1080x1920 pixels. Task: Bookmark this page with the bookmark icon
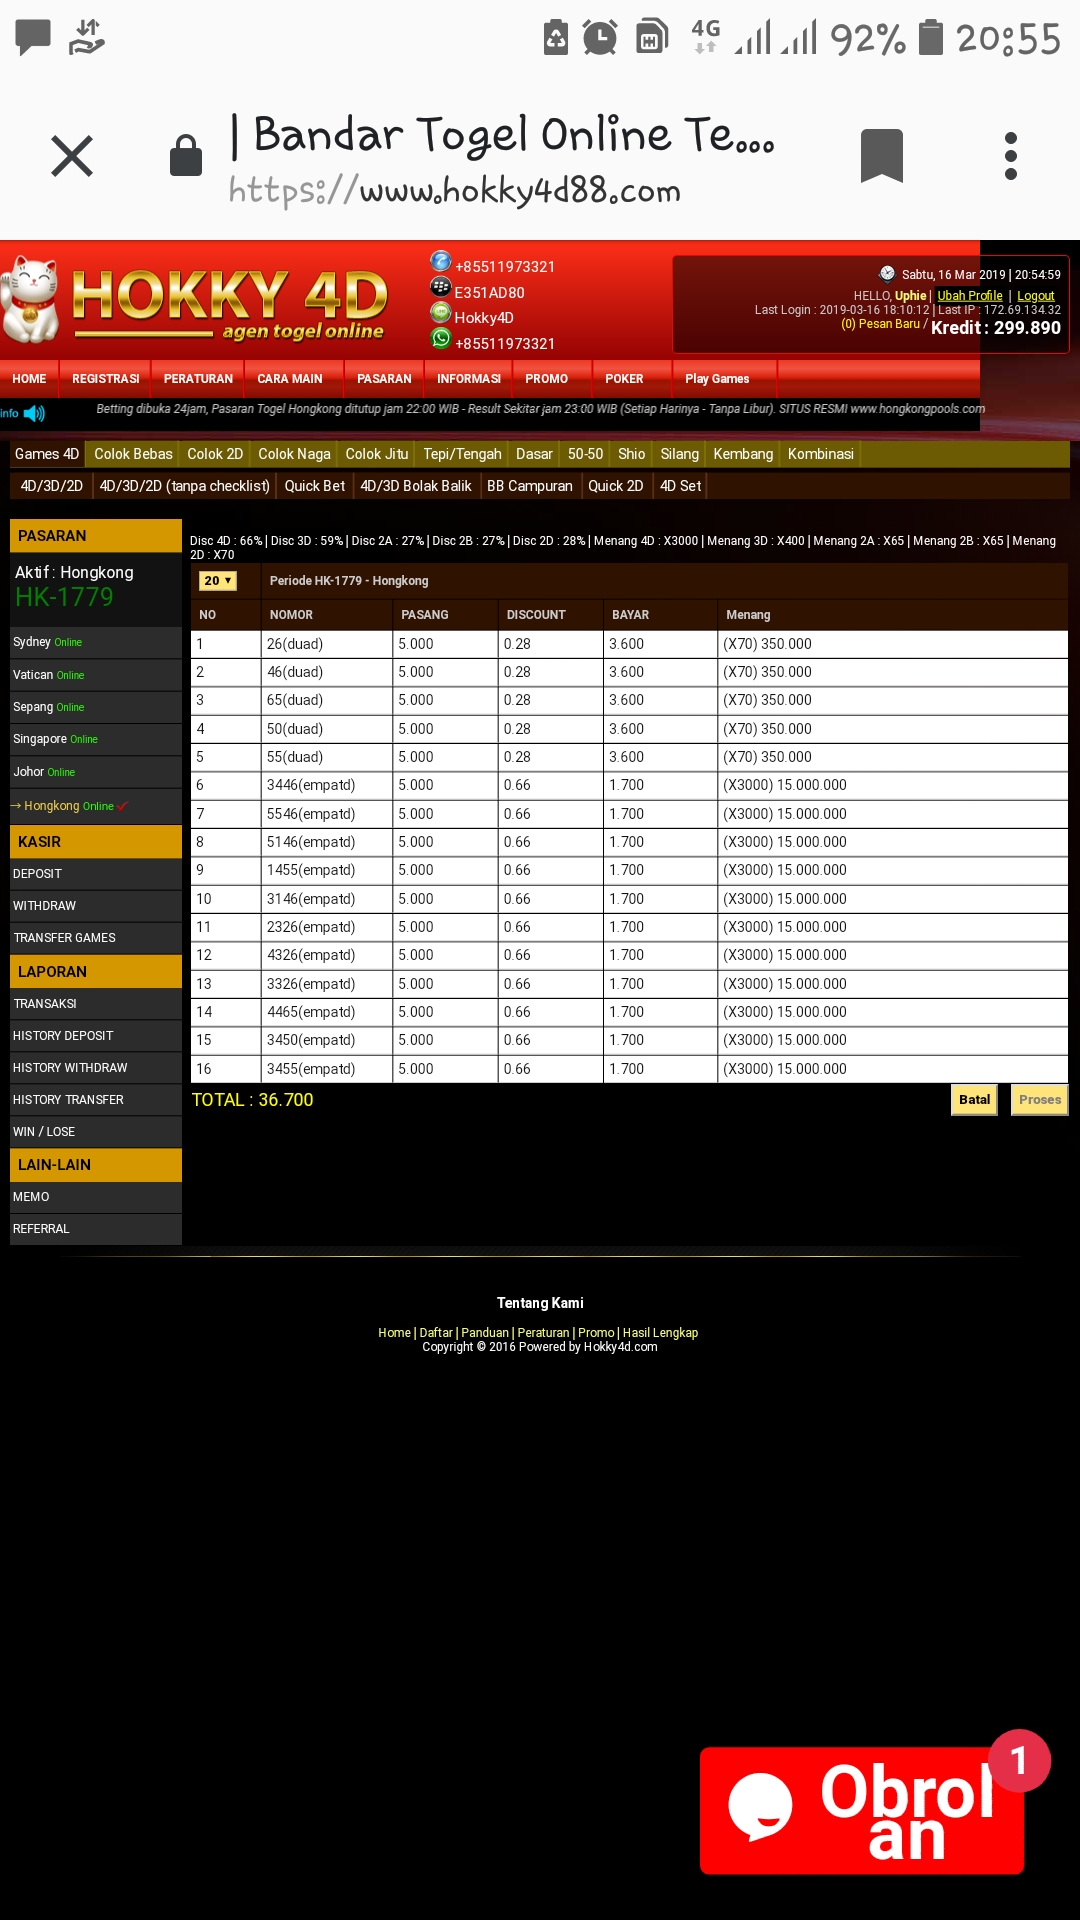click(x=882, y=156)
